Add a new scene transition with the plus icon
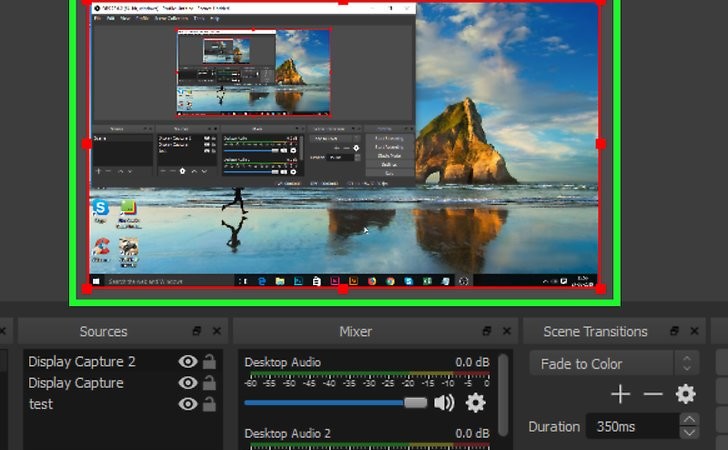The height and width of the screenshot is (450, 728). pyautogui.click(x=620, y=394)
